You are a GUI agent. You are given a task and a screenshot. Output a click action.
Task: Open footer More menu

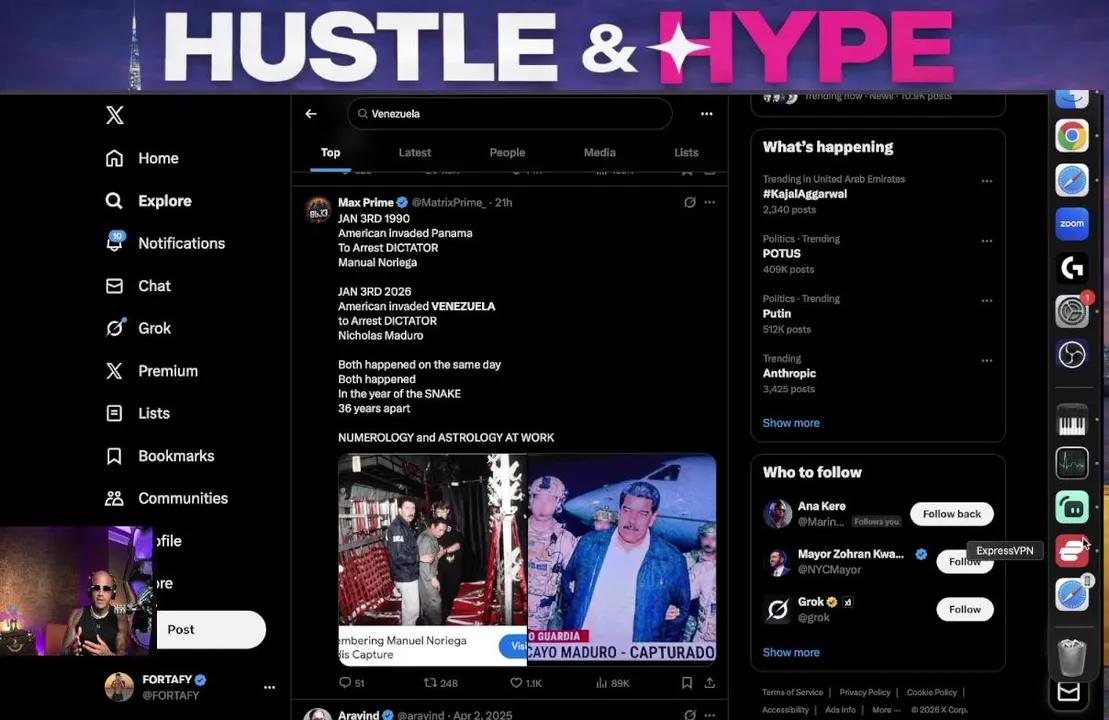[x=886, y=710]
